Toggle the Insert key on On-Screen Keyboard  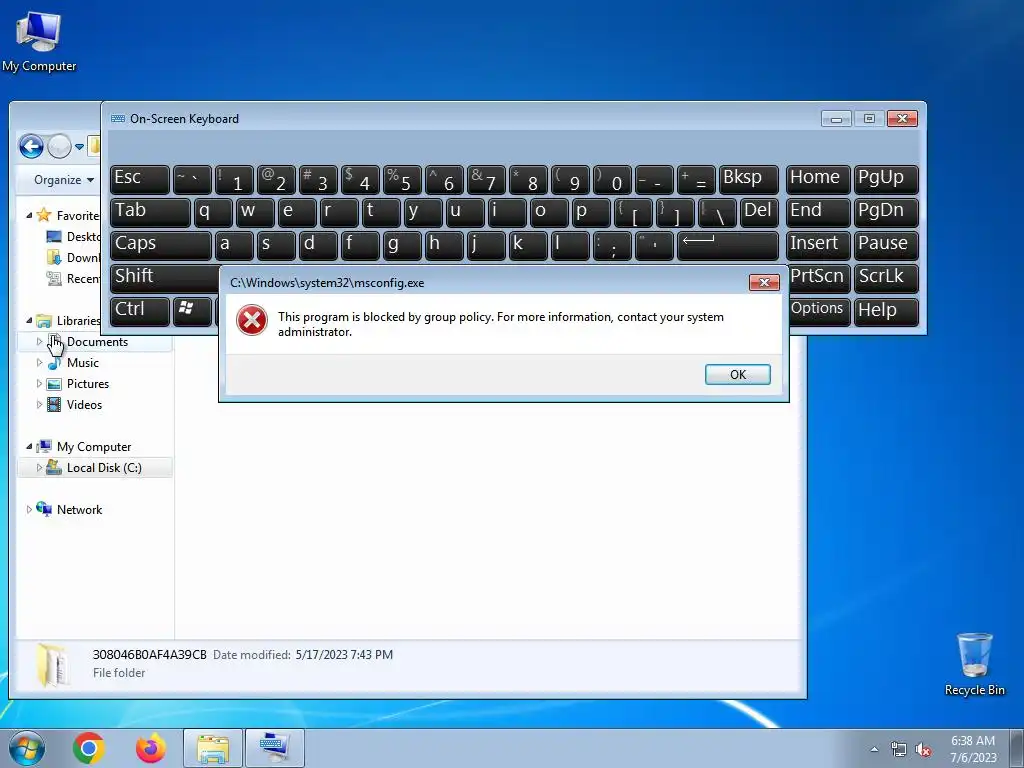818,244
